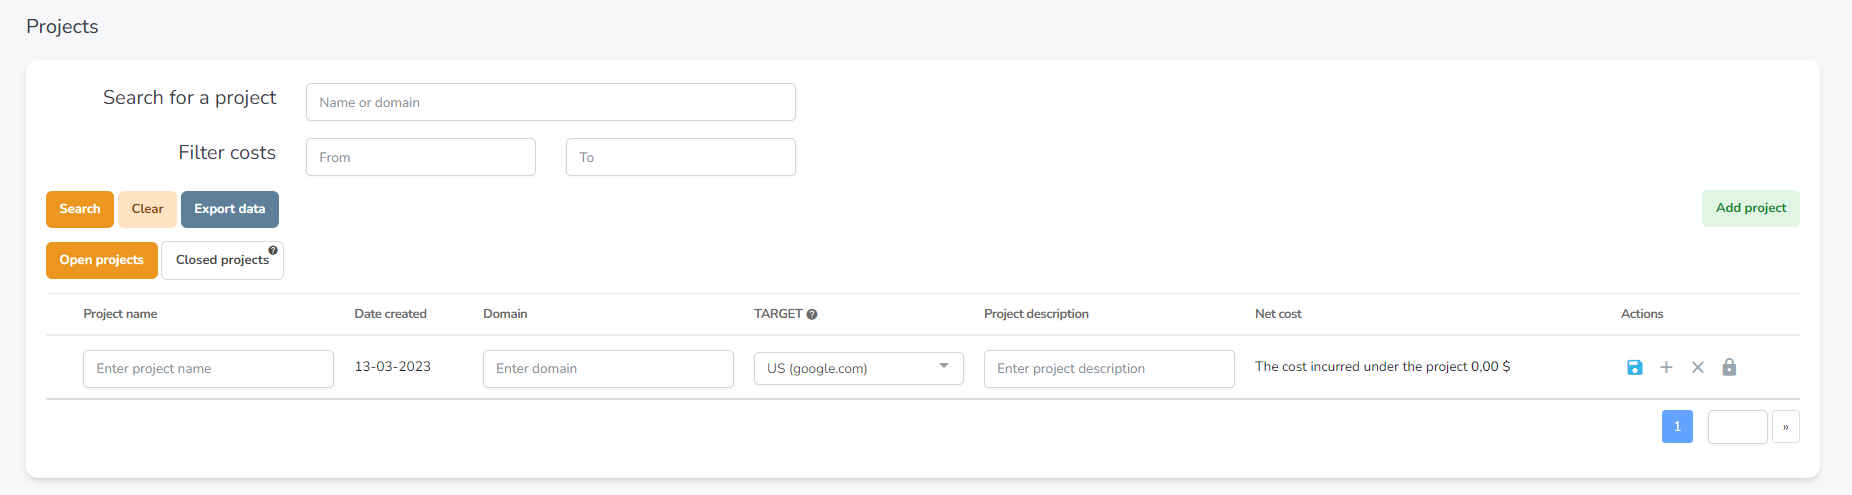Switch to Closed projects tab

click(x=222, y=260)
